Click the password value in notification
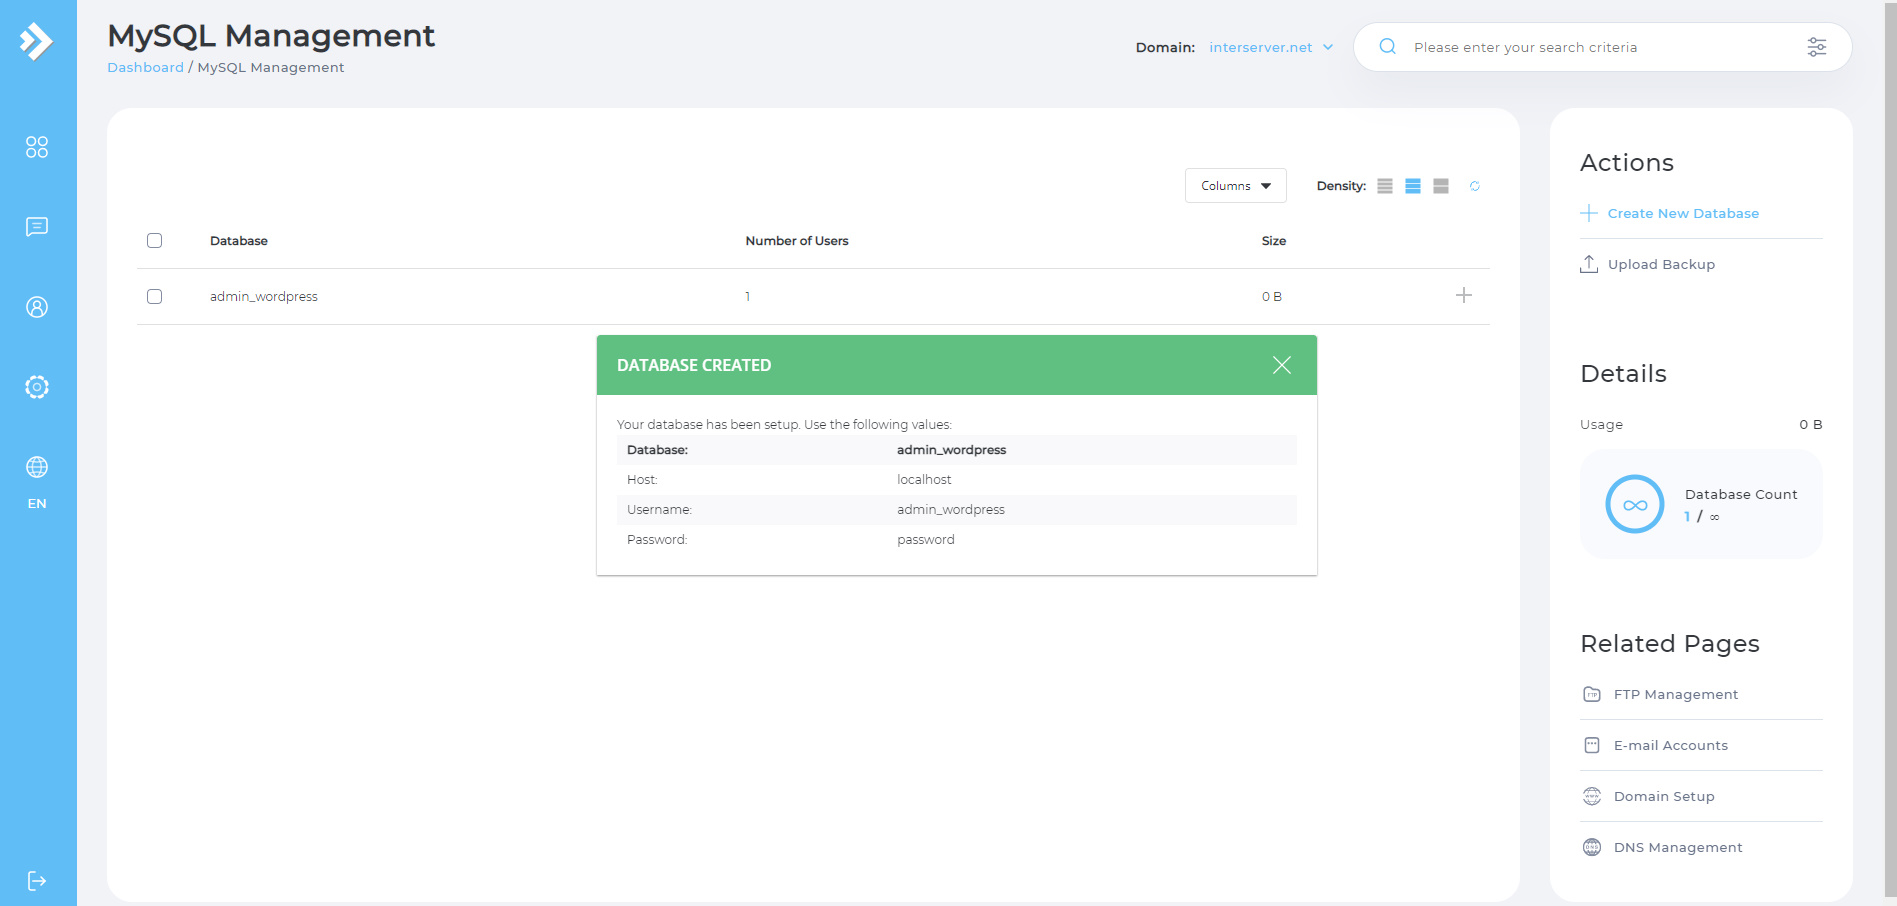The height and width of the screenshot is (906, 1897). pos(926,540)
